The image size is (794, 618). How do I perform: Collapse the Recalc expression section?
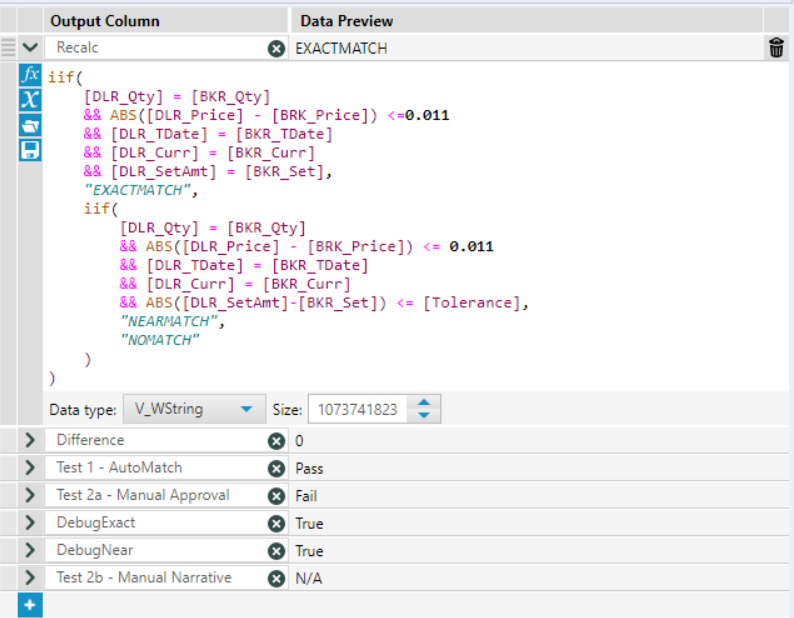(30, 48)
